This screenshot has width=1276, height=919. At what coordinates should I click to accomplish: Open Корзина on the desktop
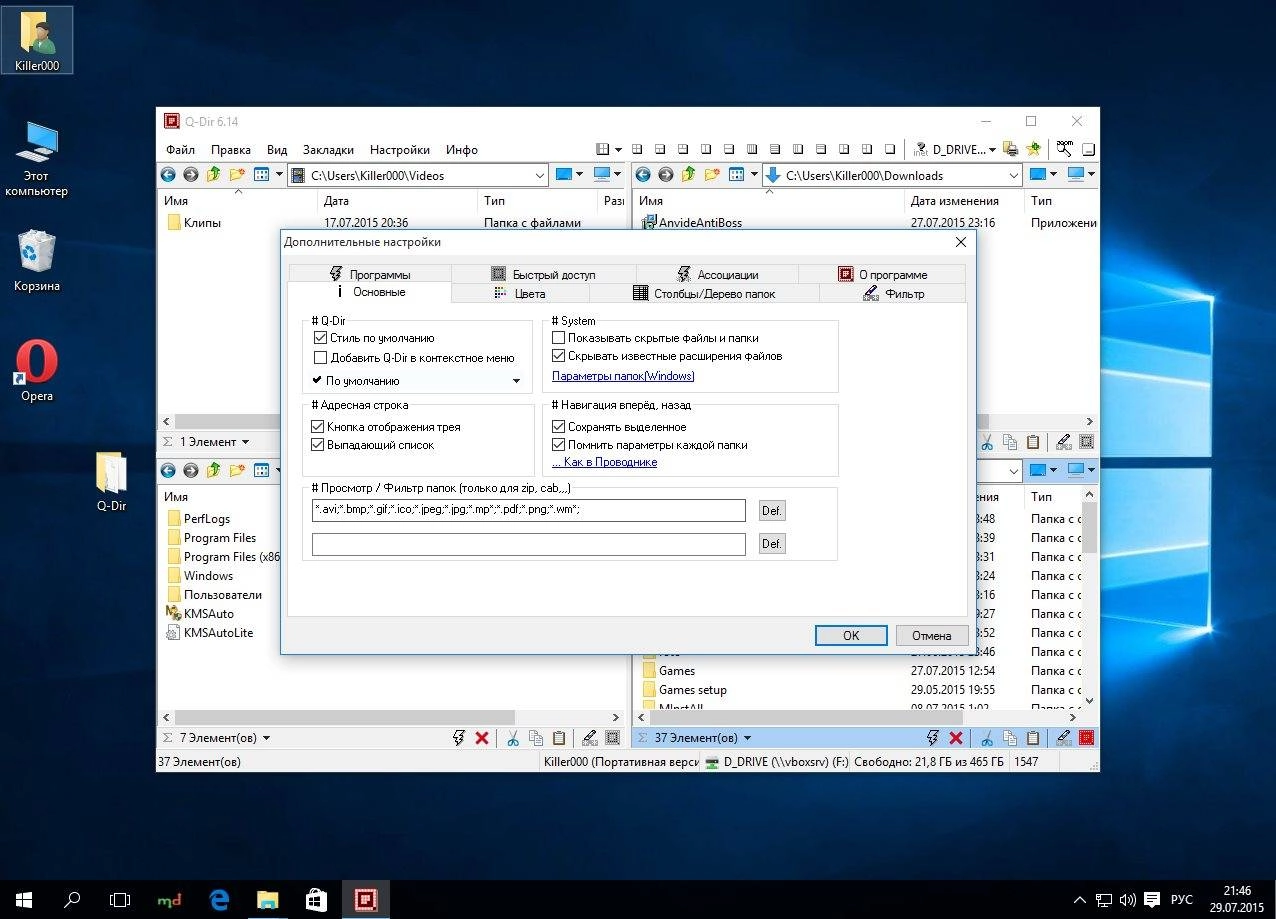[x=37, y=260]
